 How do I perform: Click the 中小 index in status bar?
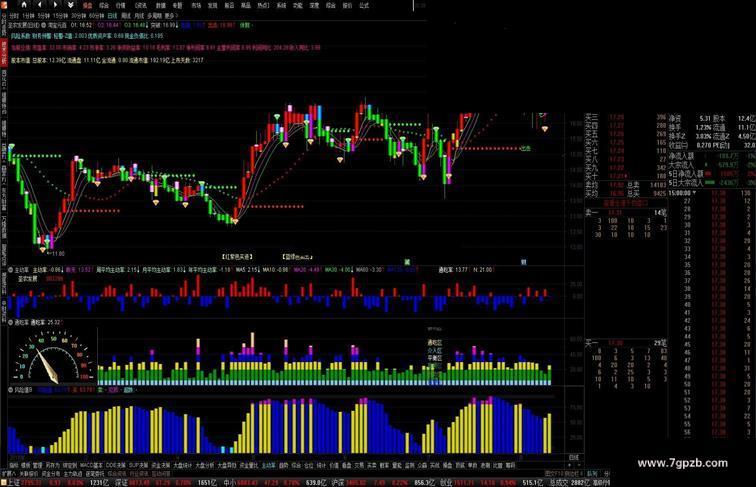tap(230, 483)
